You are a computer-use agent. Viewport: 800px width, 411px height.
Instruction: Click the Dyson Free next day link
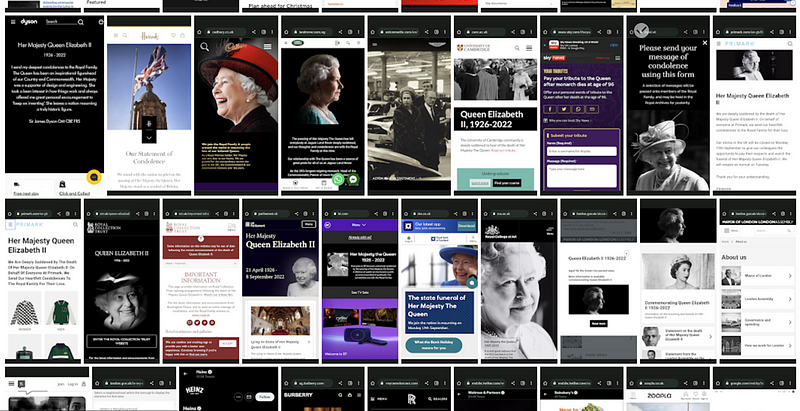click(26, 194)
